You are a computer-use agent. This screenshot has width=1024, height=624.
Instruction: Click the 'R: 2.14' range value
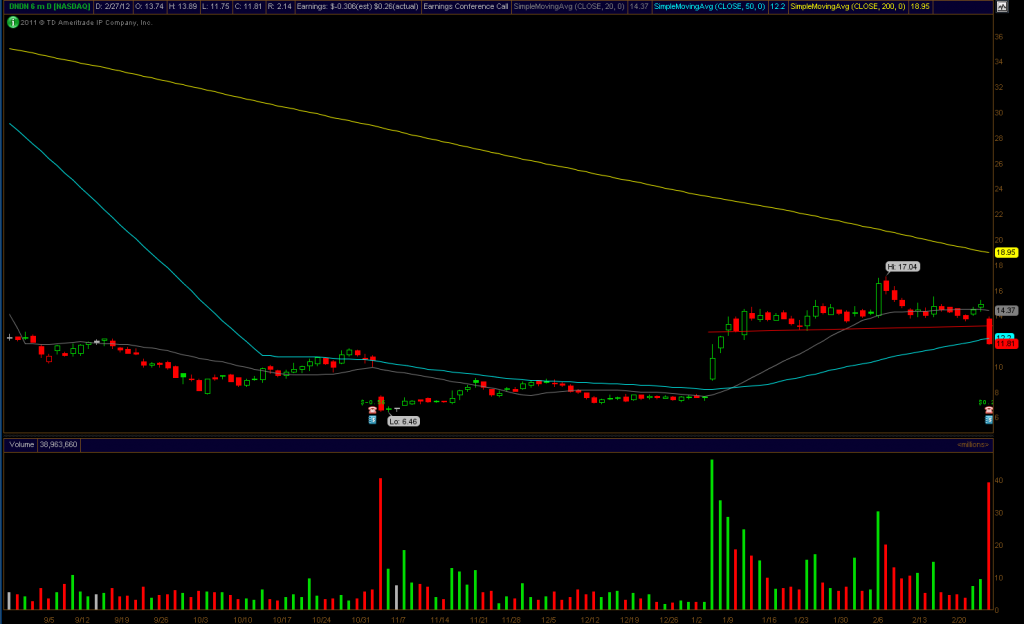click(280, 7)
